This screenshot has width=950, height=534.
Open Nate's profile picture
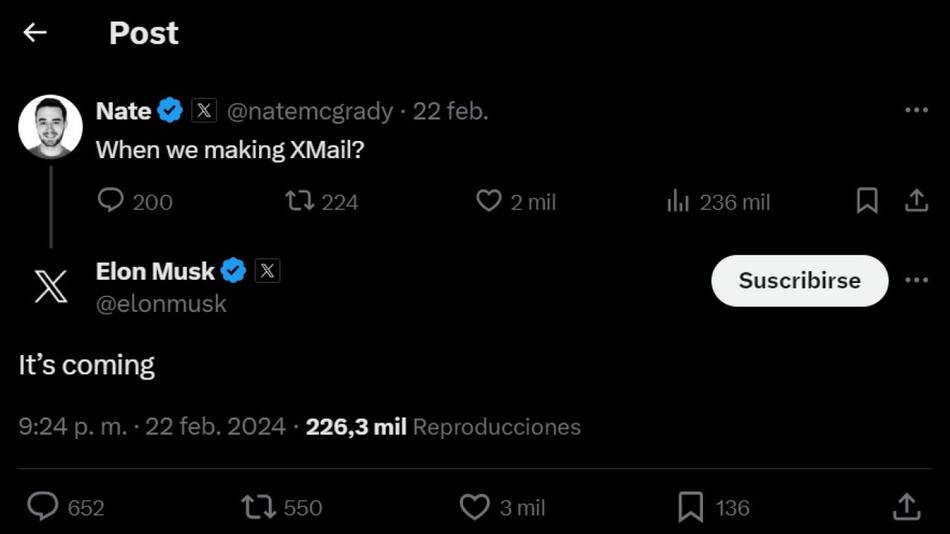50,126
